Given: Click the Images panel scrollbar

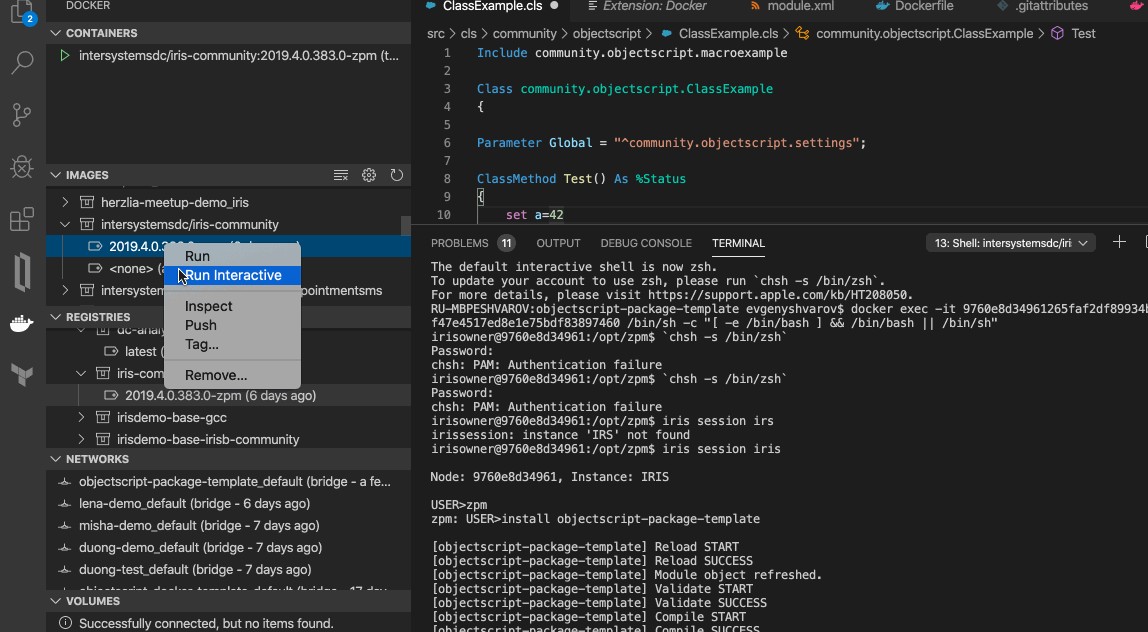Looking at the screenshot, I should [x=405, y=226].
